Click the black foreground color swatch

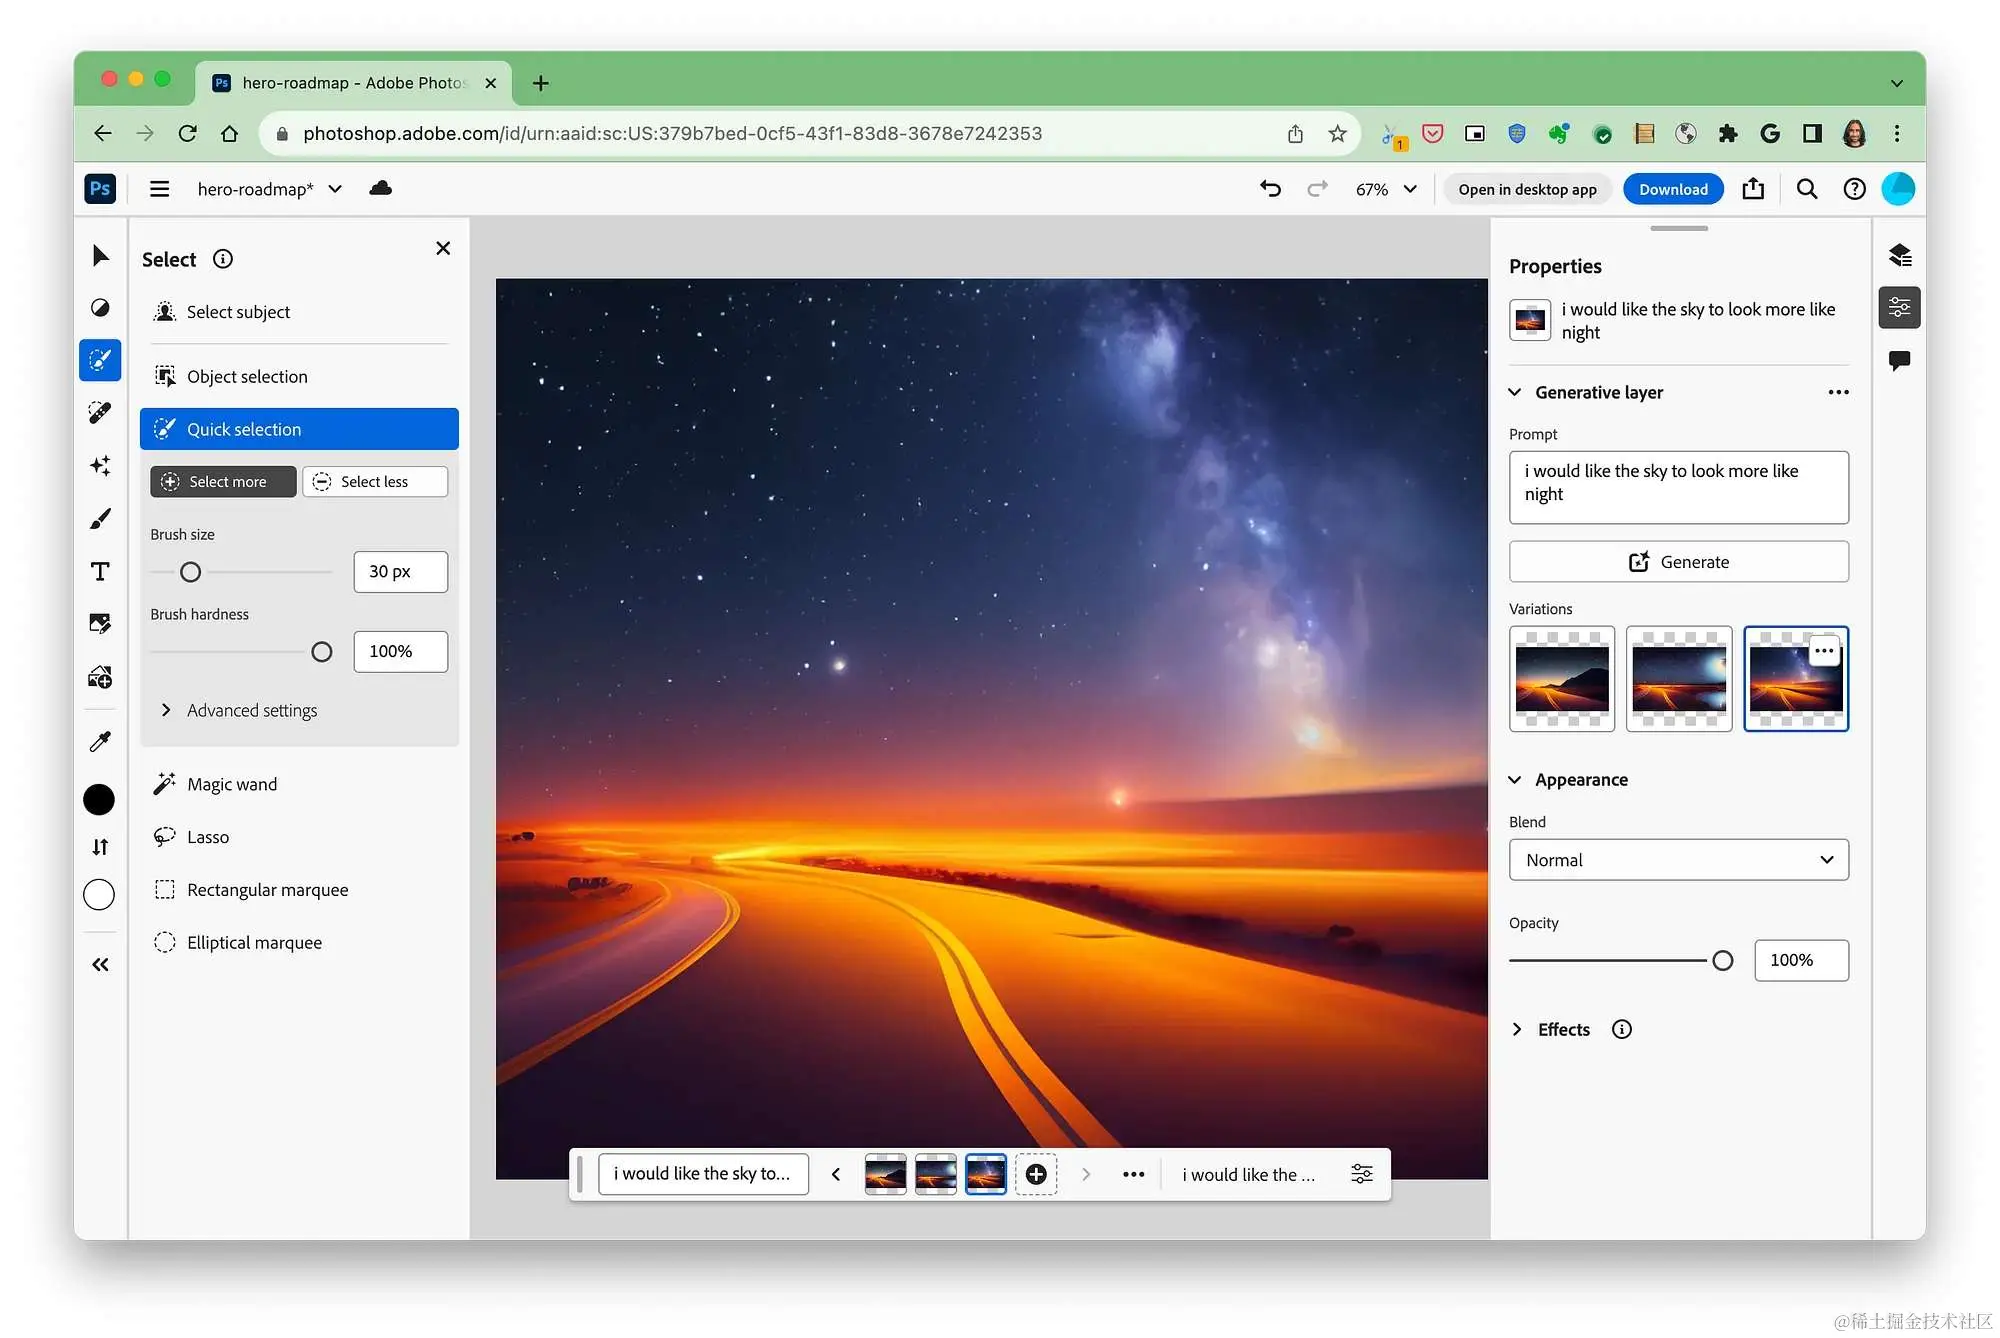point(99,799)
